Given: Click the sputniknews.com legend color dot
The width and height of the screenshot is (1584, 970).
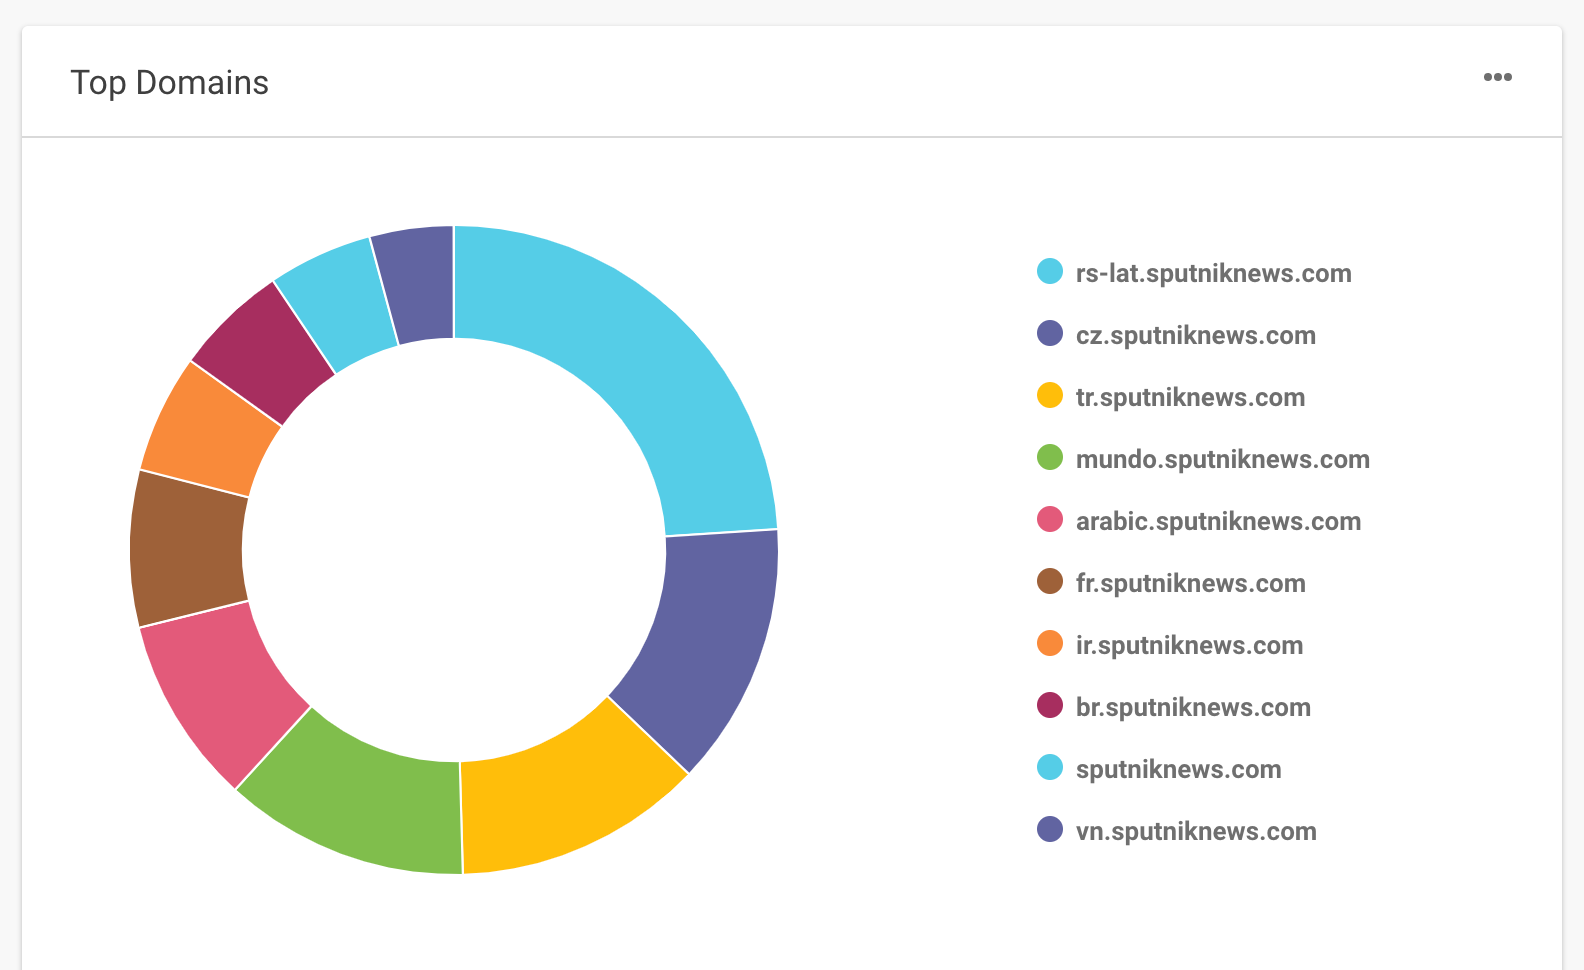Looking at the screenshot, I should coord(1050,767).
